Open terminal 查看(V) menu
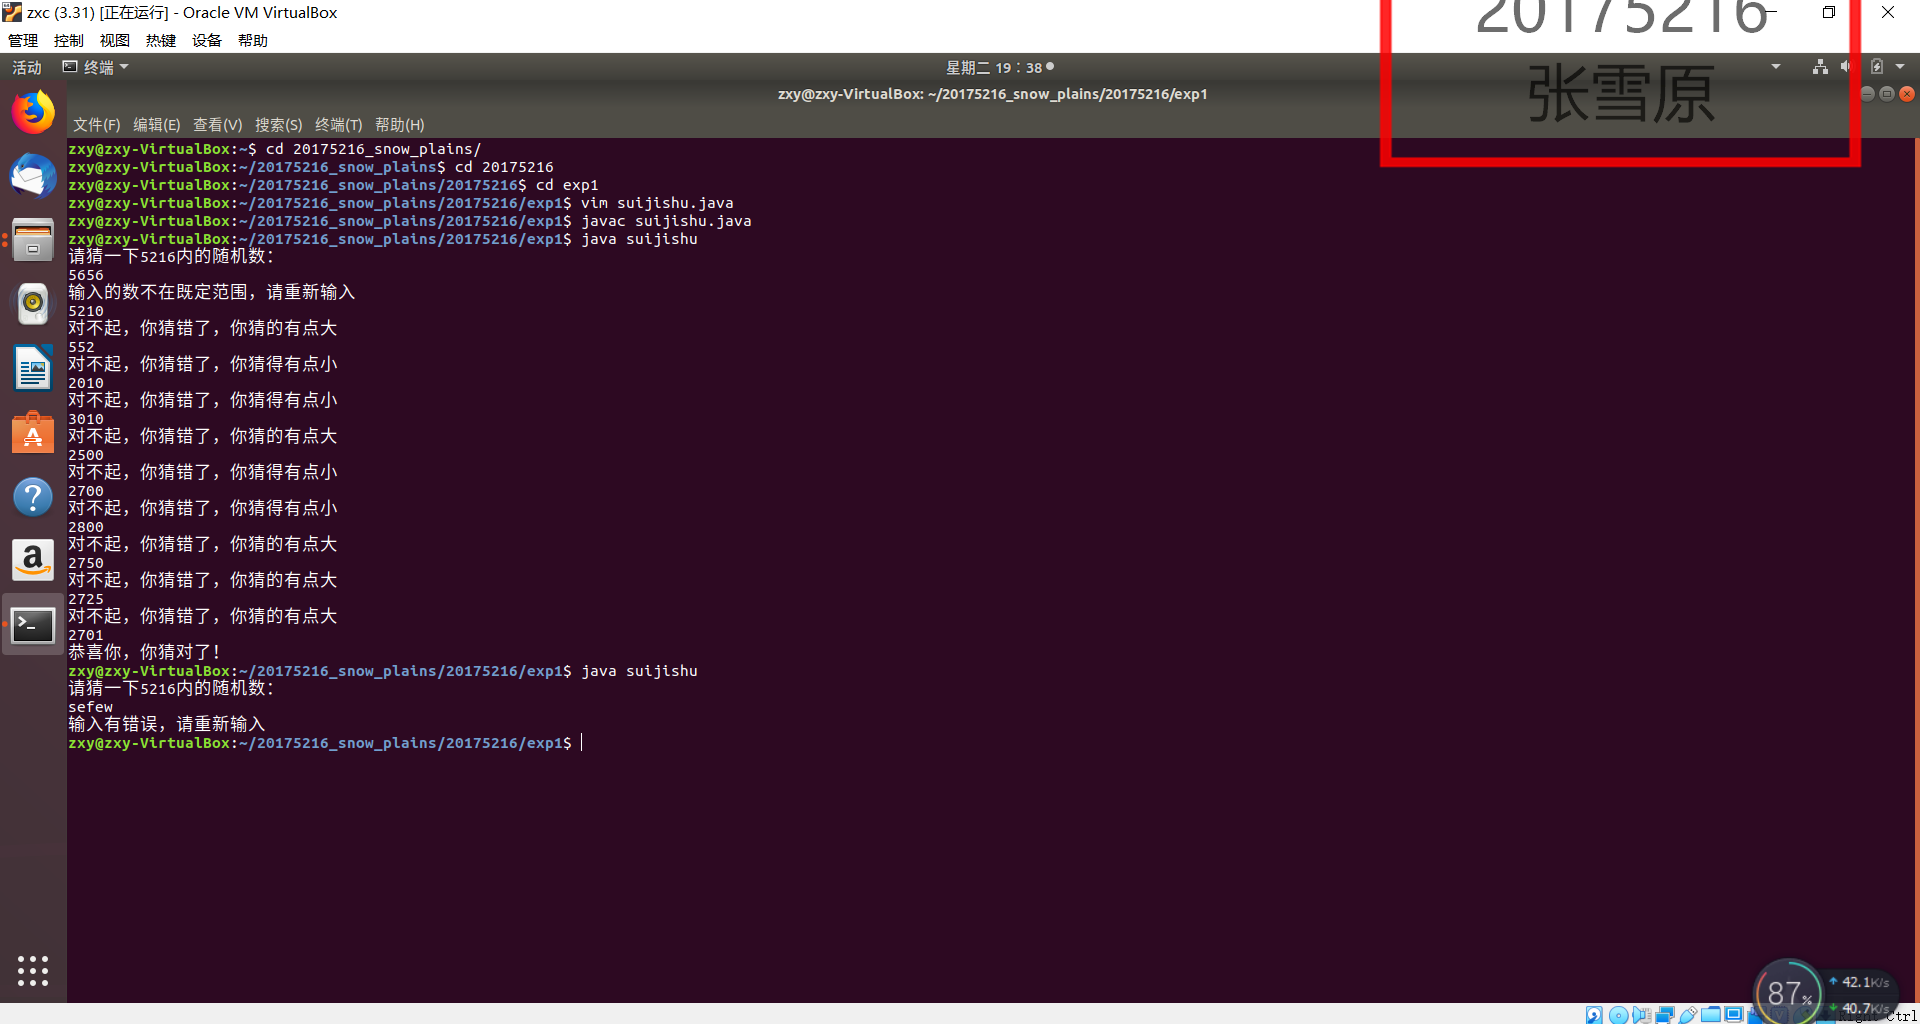The height and width of the screenshot is (1024, 1920). tap(218, 125)
